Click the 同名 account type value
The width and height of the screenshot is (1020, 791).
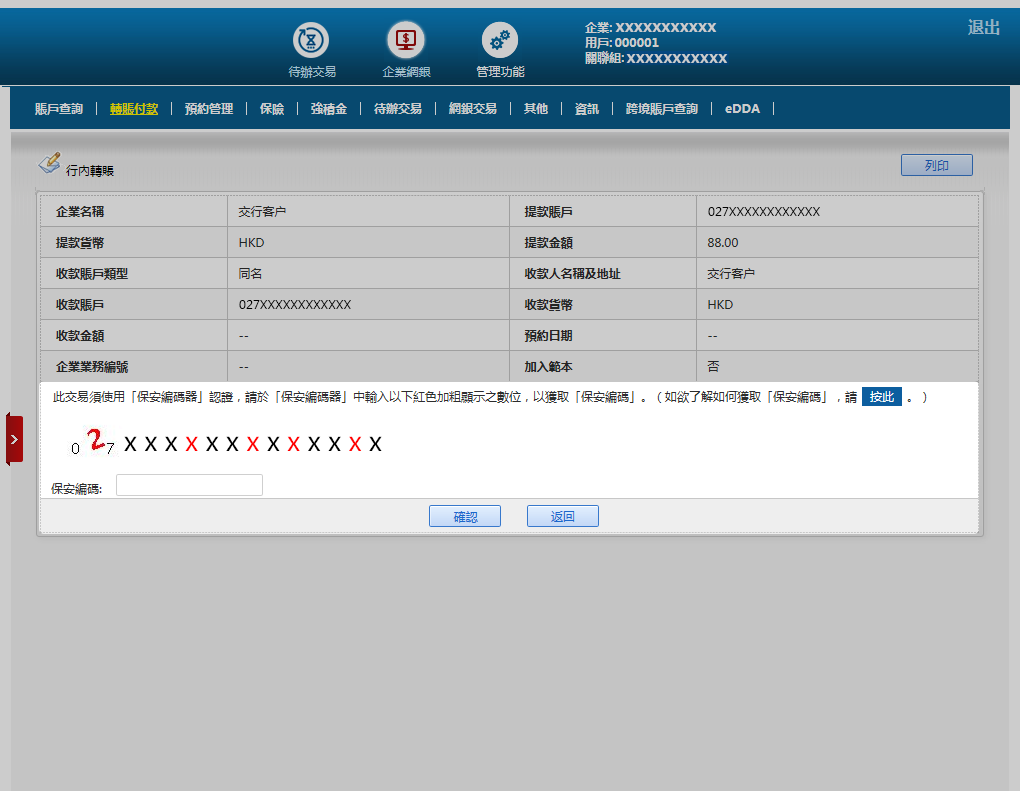pos(250,274)
